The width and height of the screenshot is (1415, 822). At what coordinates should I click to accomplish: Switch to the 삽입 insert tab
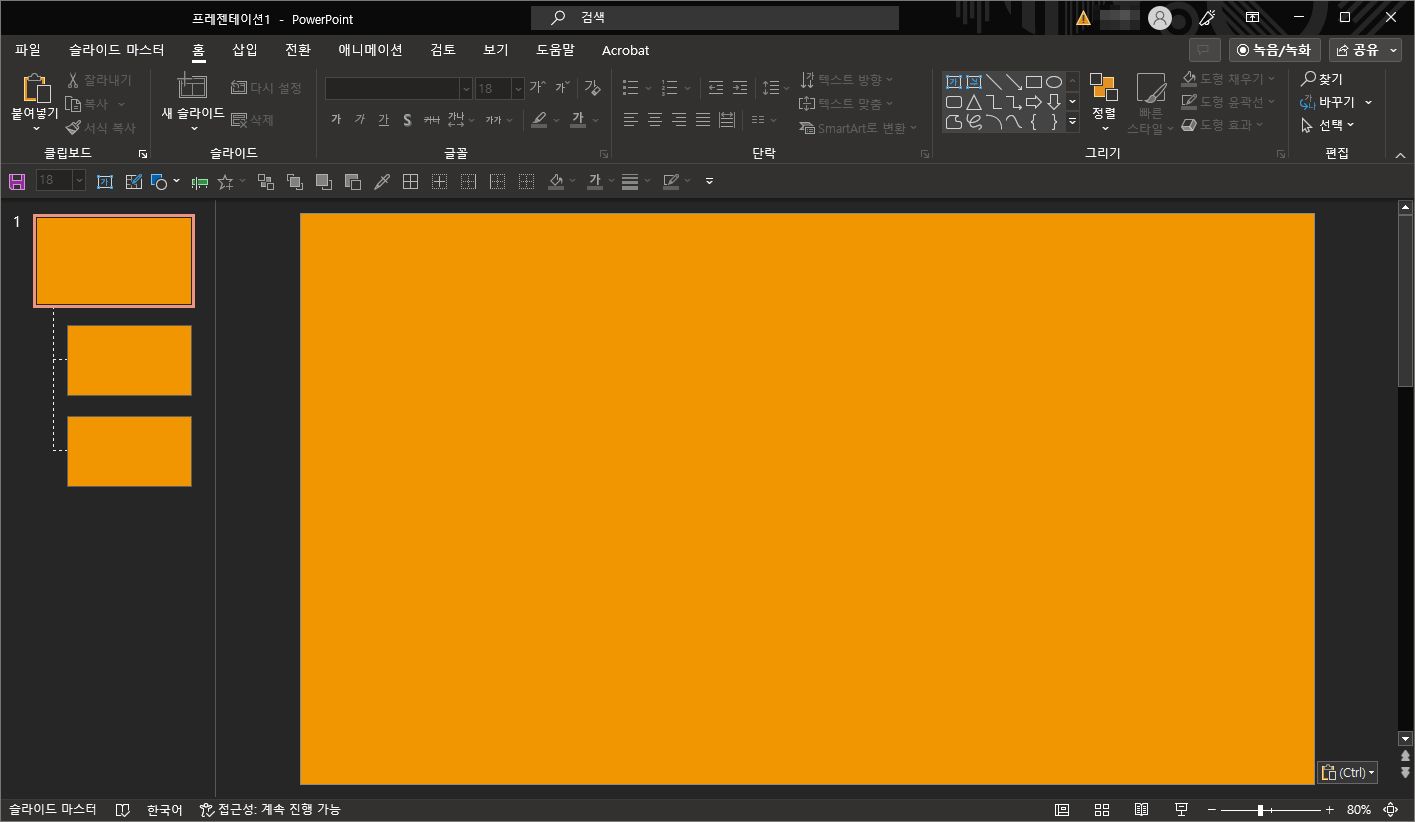pyautogui.click(x=245, y=50)
